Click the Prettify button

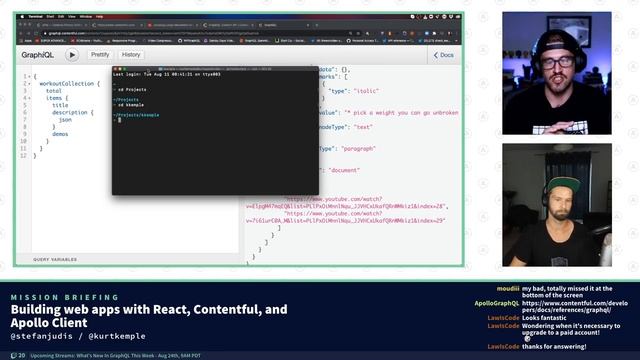tap(100, 55)
